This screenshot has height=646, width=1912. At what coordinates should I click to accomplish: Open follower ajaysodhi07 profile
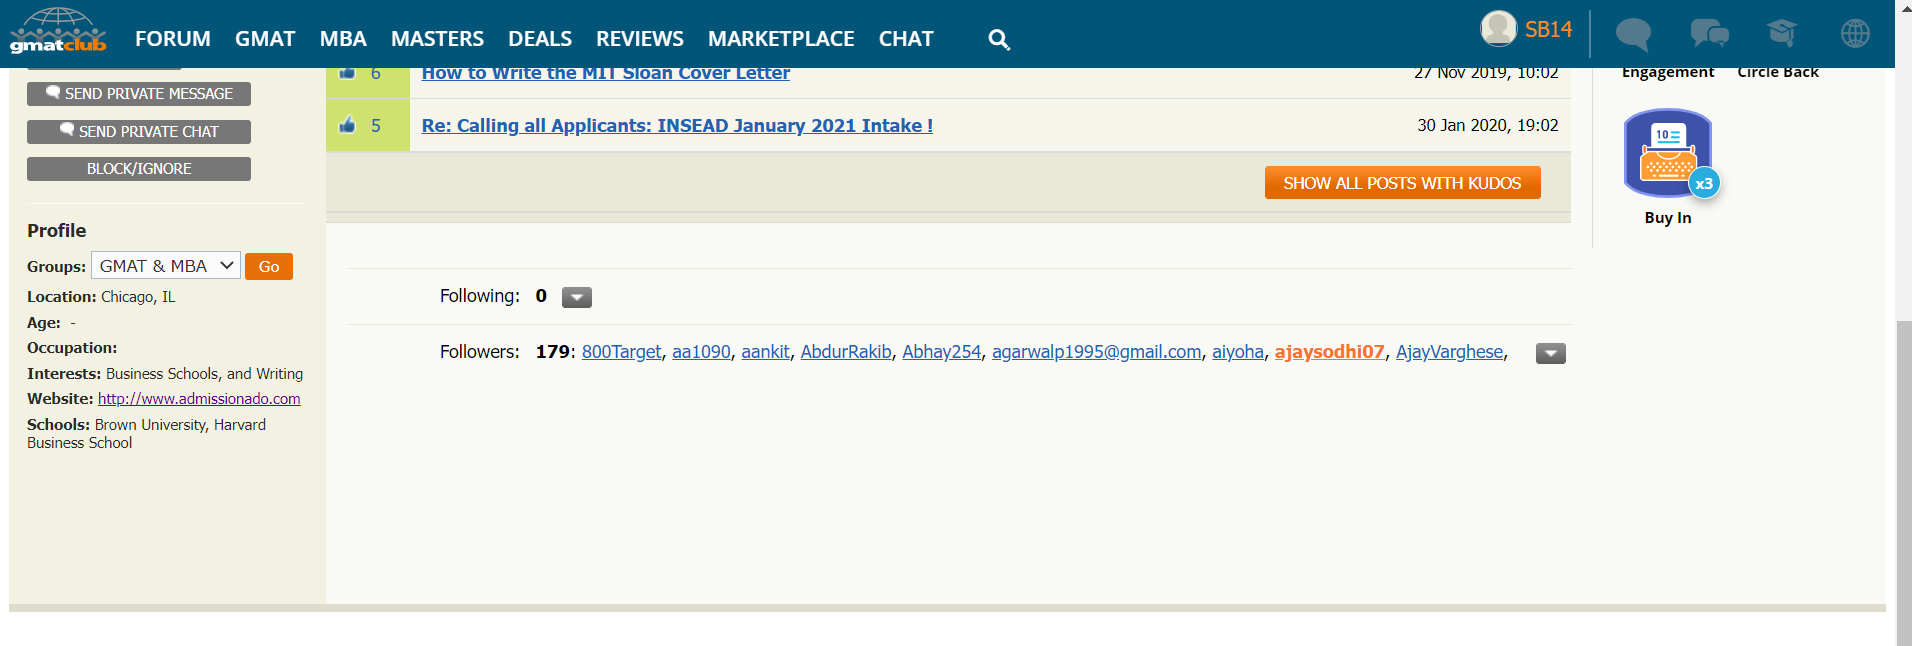[x=1329, y=352]
